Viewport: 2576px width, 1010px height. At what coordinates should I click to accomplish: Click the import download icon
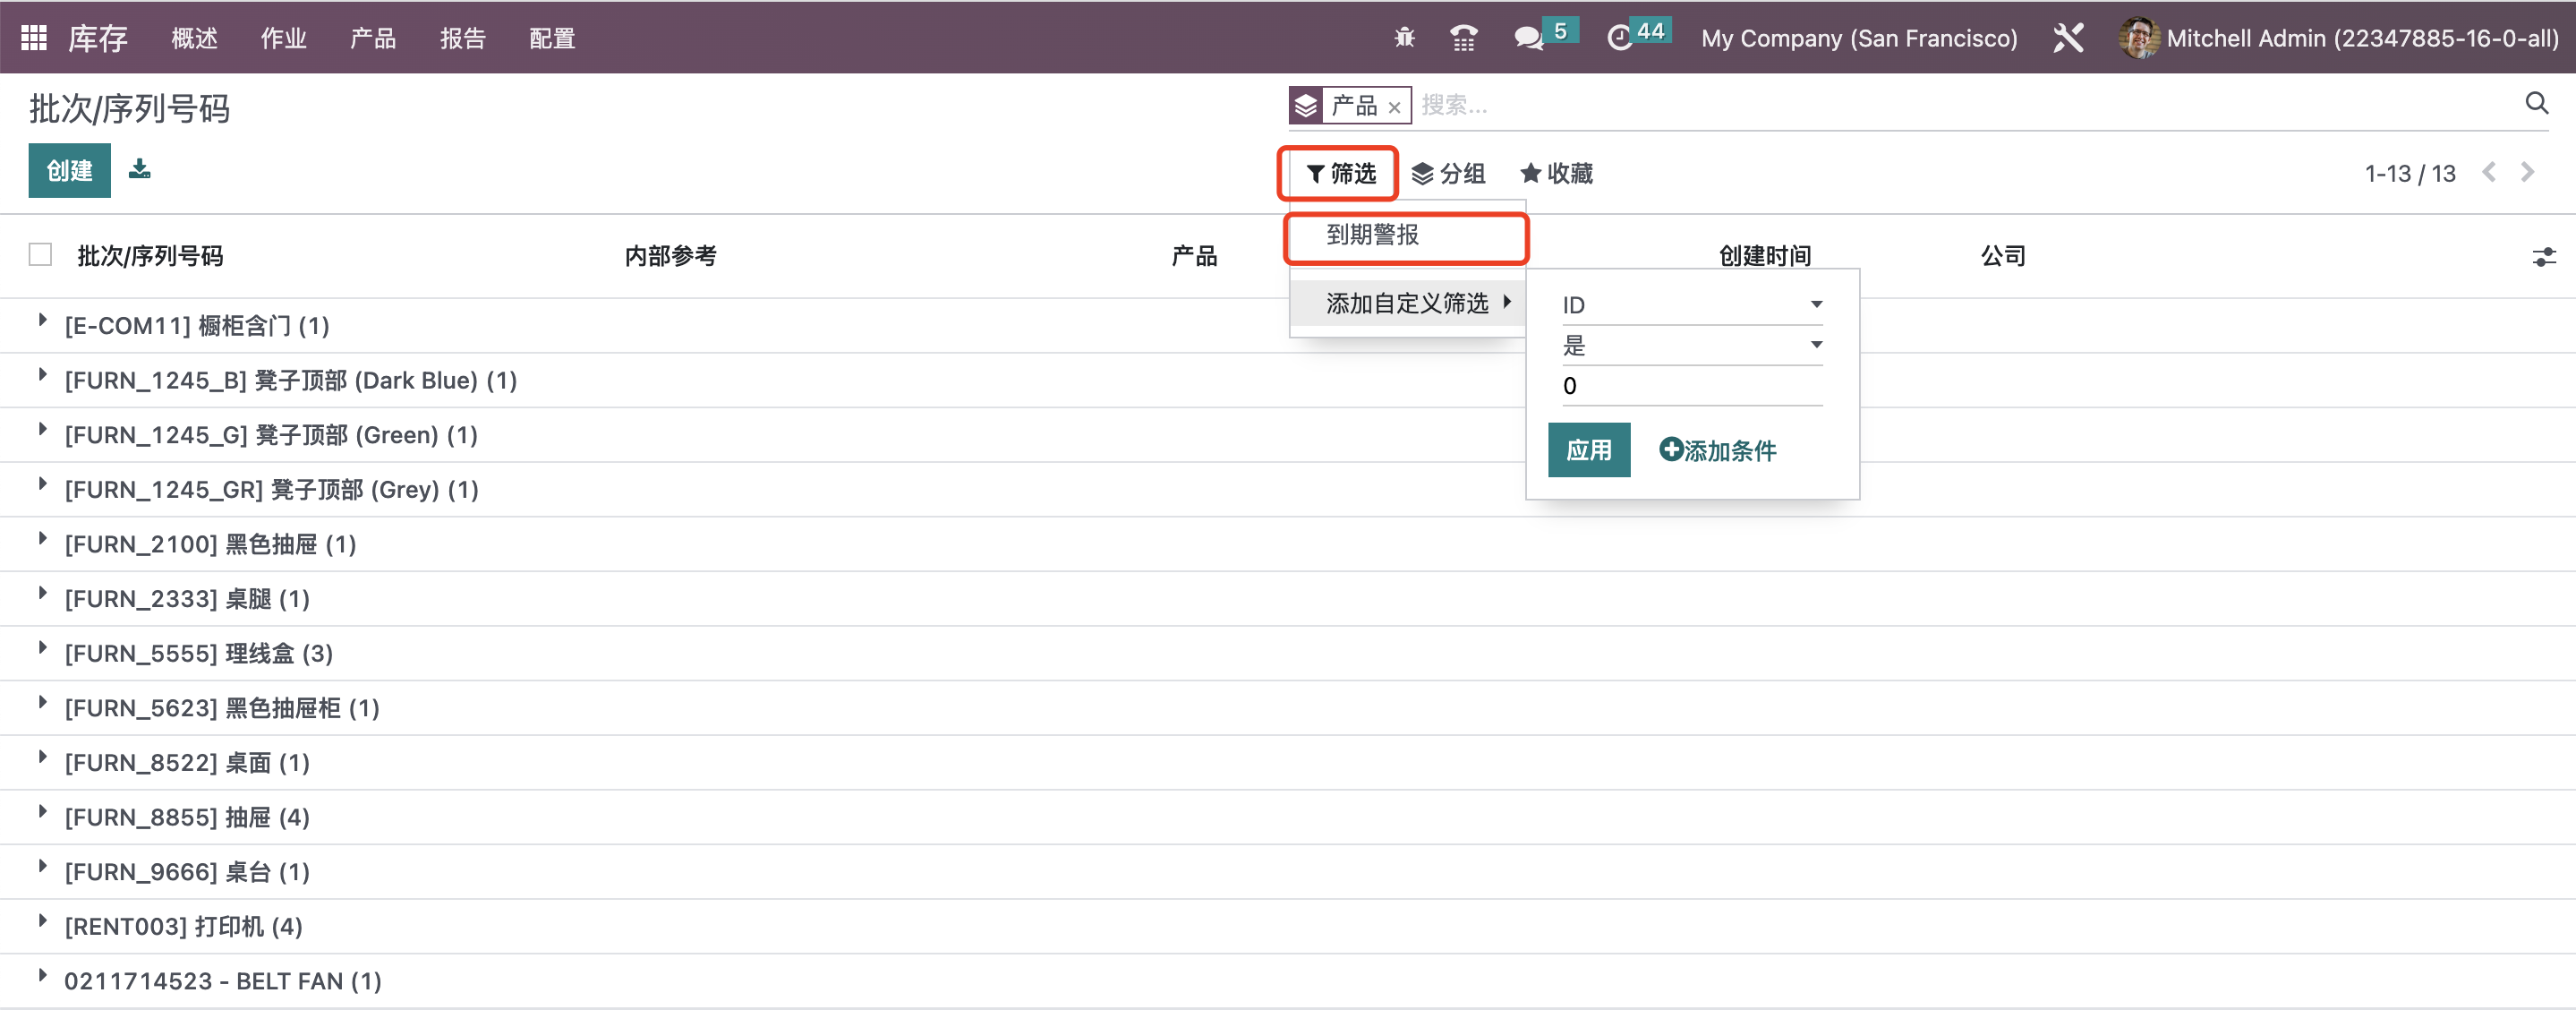coord(140,169)
